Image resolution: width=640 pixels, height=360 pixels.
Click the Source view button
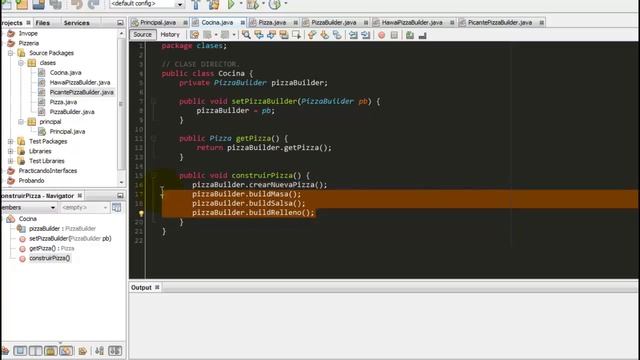pos(142,35)
